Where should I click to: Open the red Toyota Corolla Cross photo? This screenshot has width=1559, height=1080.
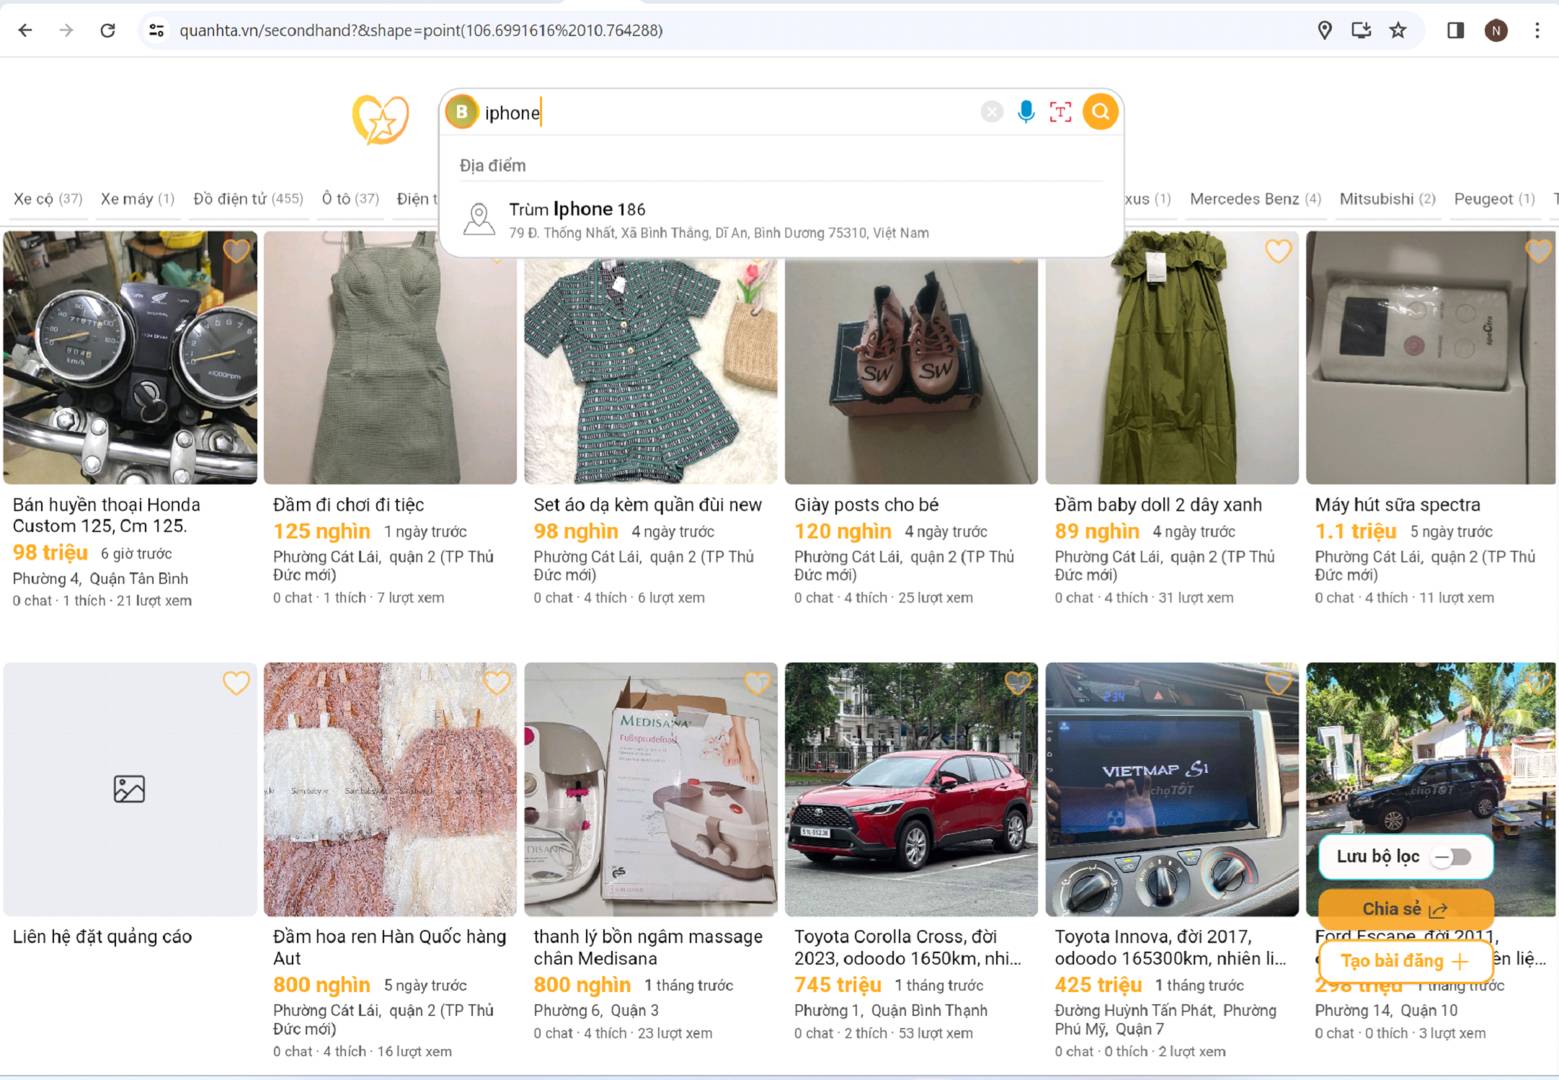point(911,789)
